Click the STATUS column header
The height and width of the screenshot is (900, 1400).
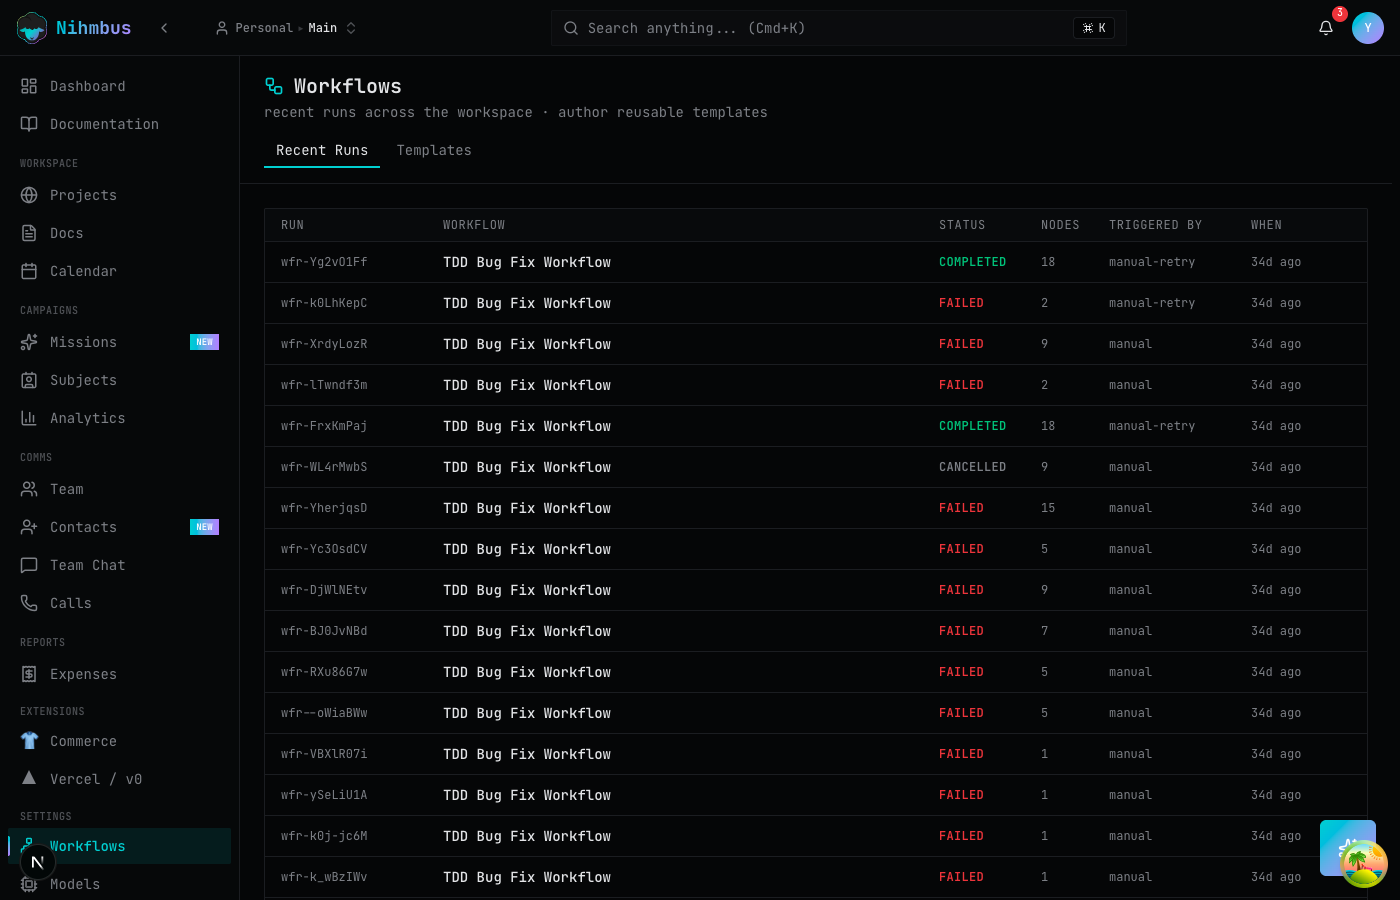pyautogui.click(x=962, y=225)
